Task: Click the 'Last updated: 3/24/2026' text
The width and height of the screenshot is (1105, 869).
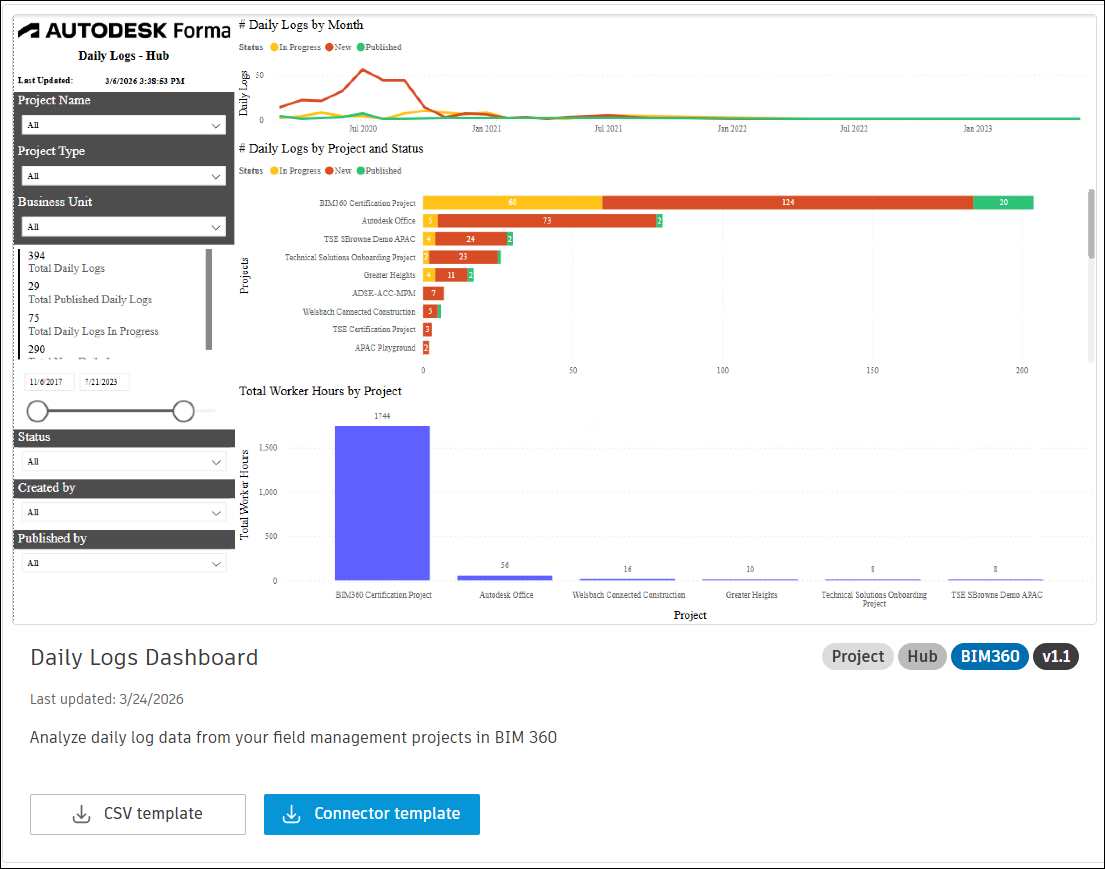Action: click(x=106, y=699)
